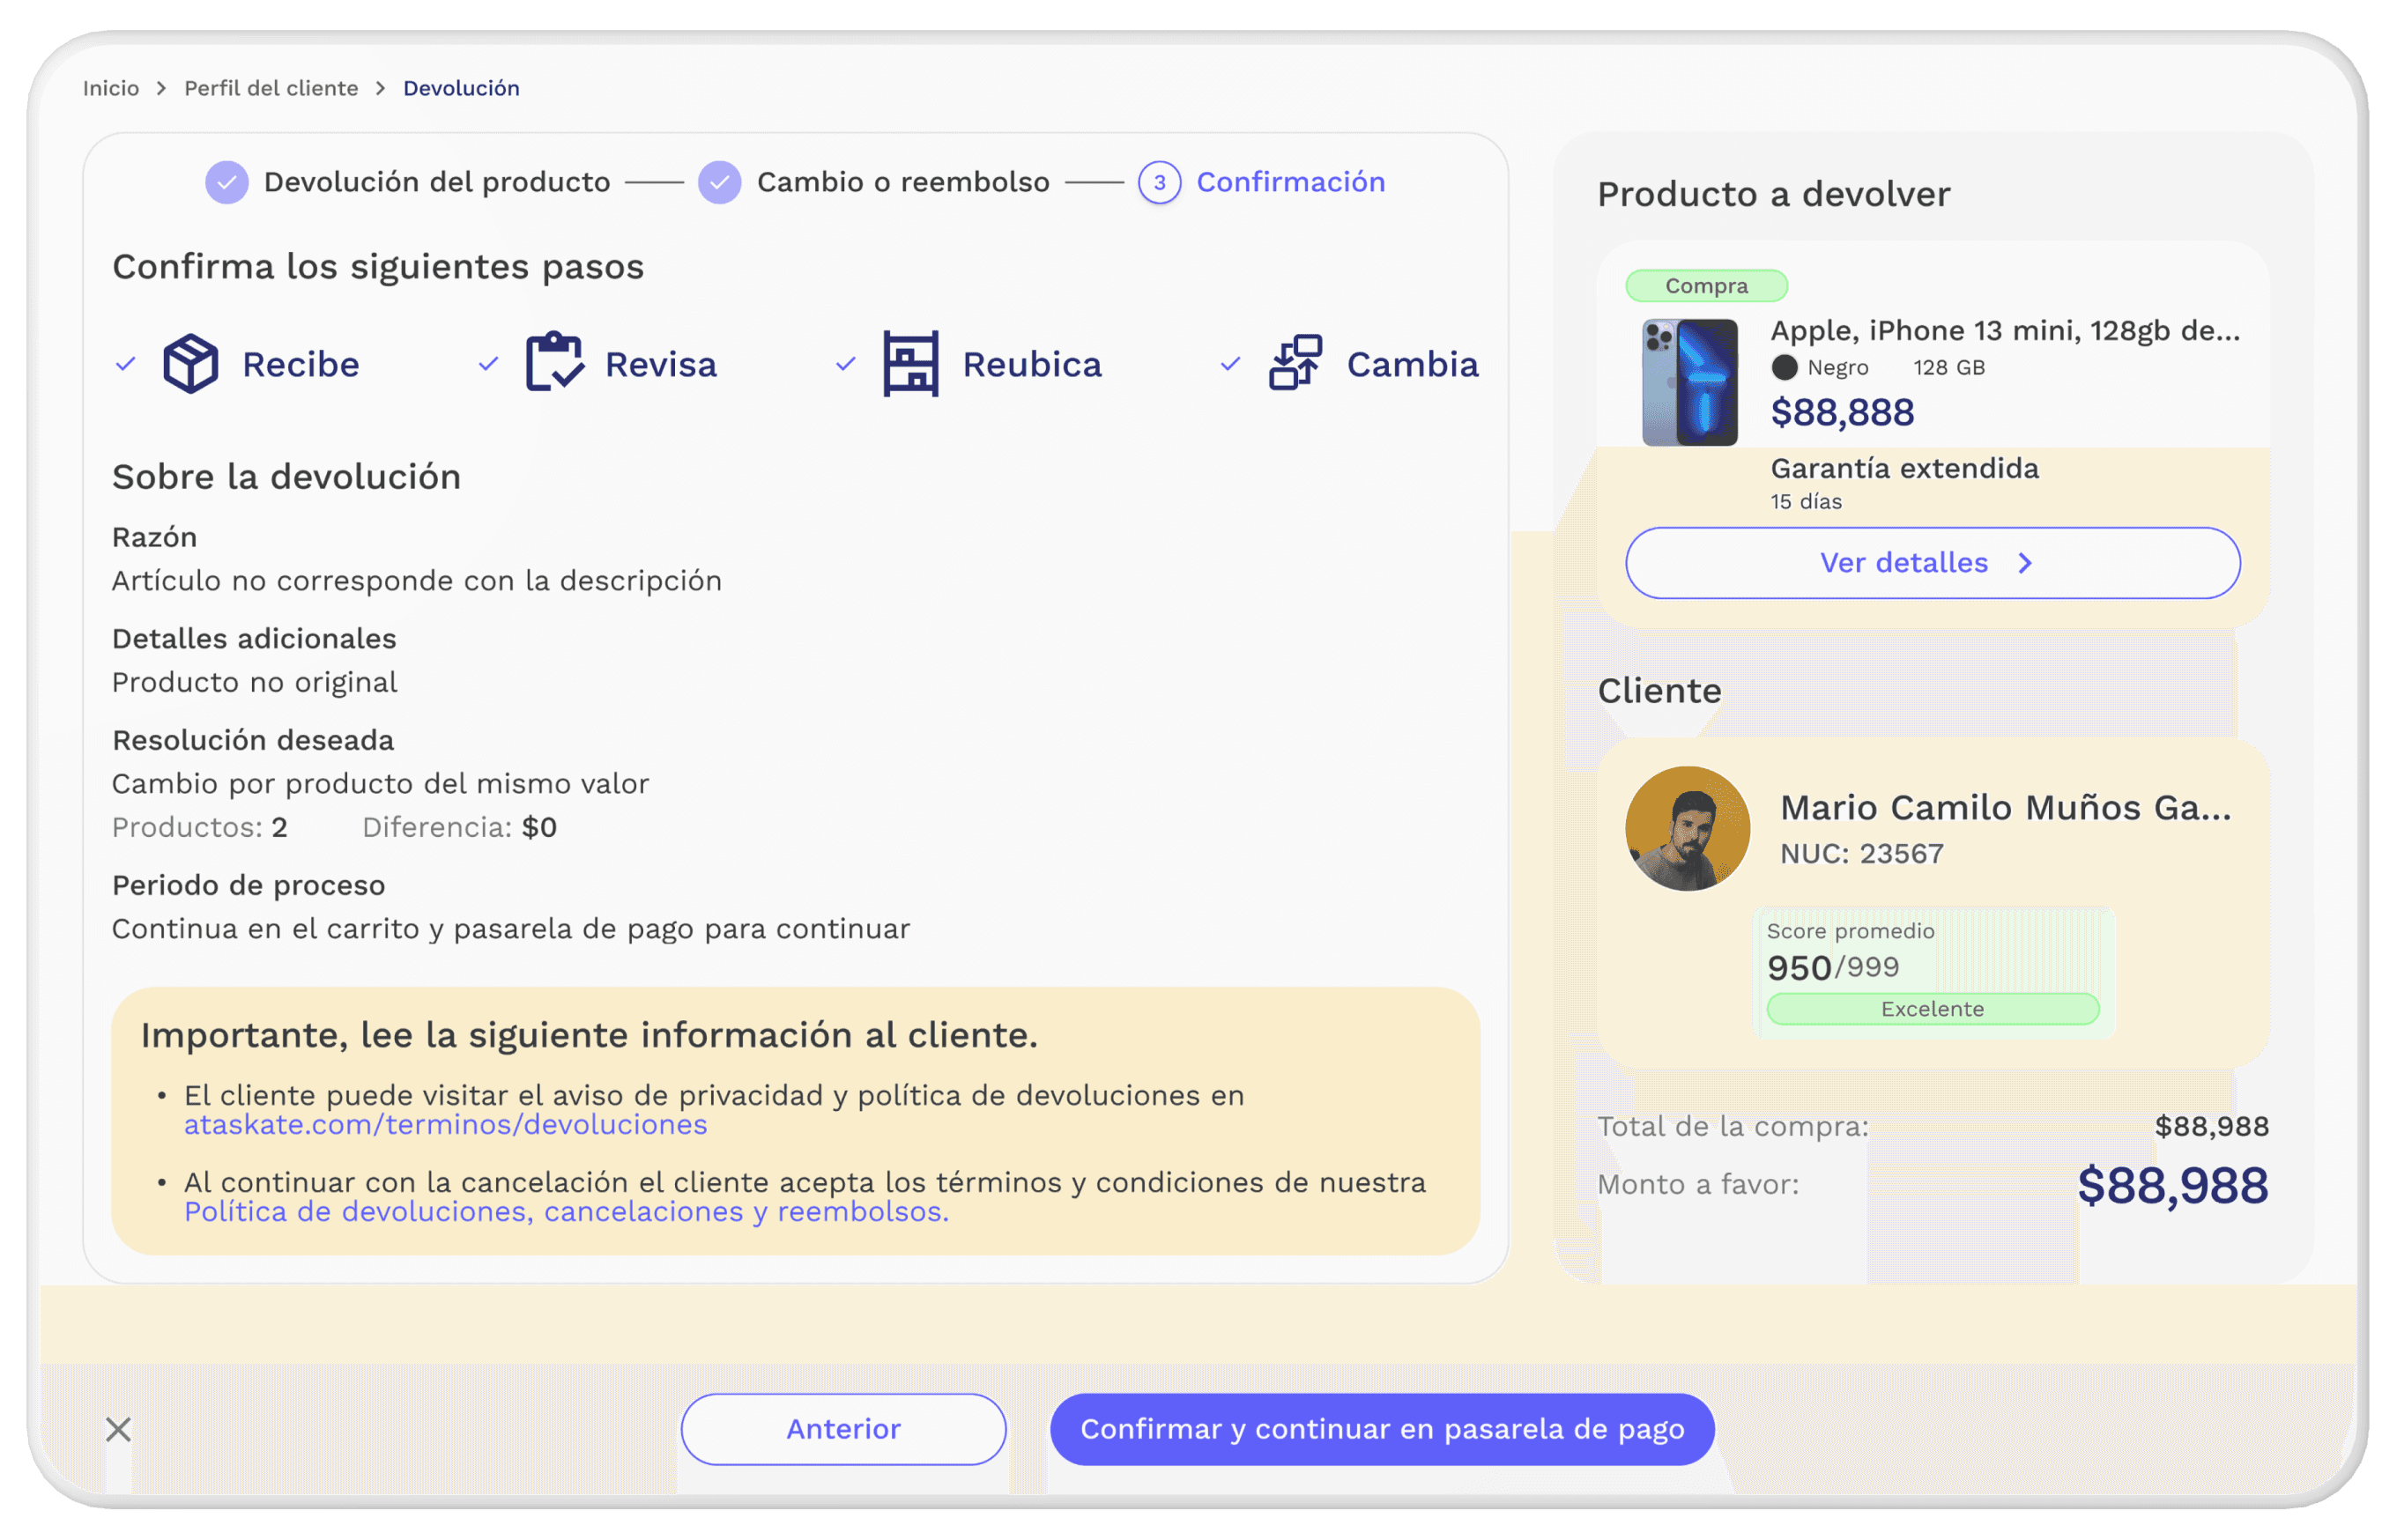Click the Revisa clipboard icon

[x=554, y=363]
